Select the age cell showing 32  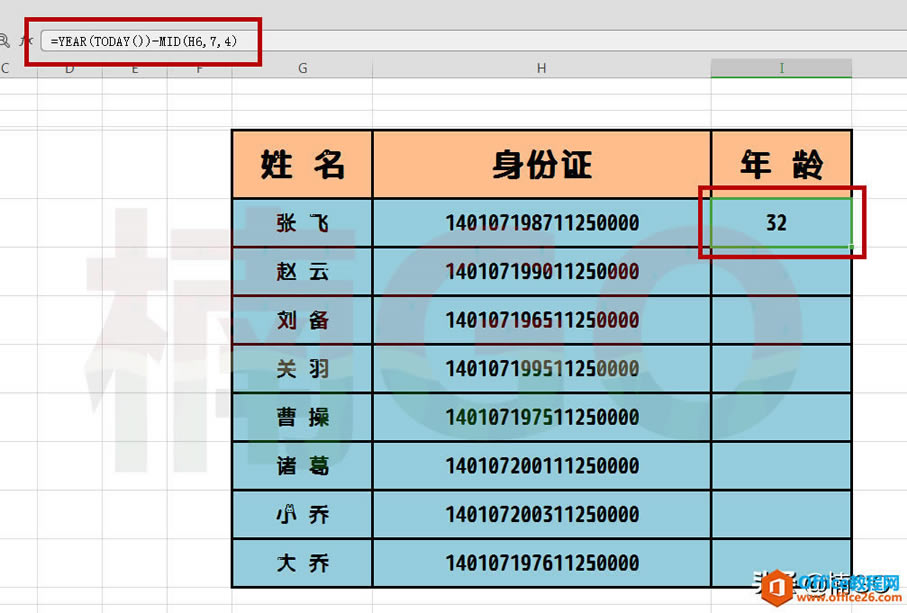pyautogui.click(x=781, y=223)
